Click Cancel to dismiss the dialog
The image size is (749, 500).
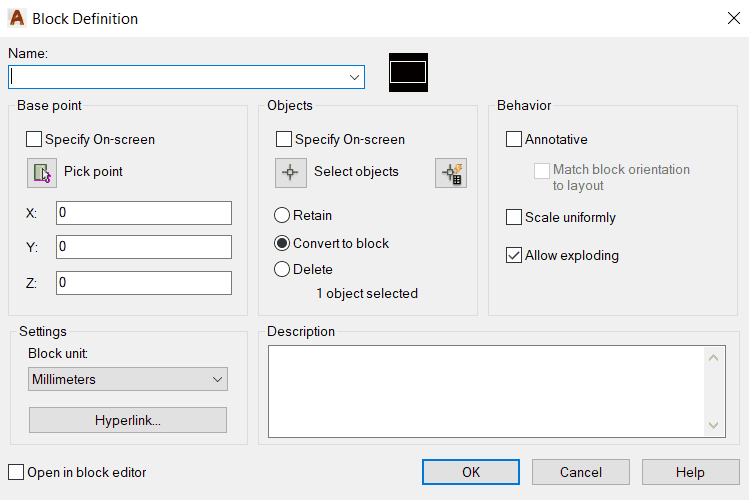(581, 472)
